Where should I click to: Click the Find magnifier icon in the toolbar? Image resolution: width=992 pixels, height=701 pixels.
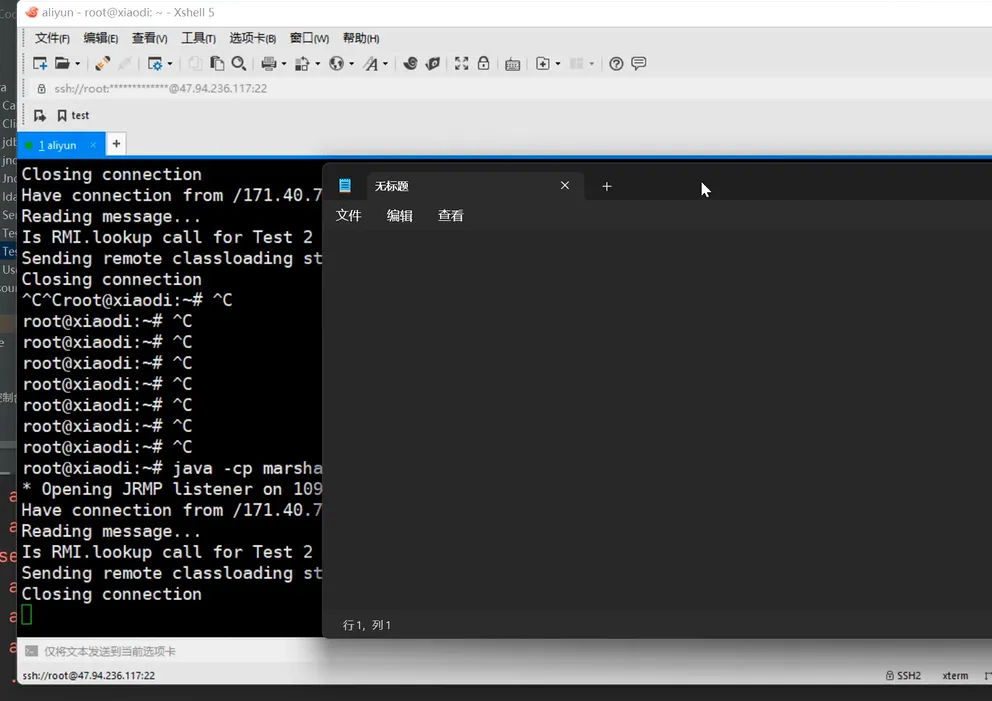tap(239, 63)
